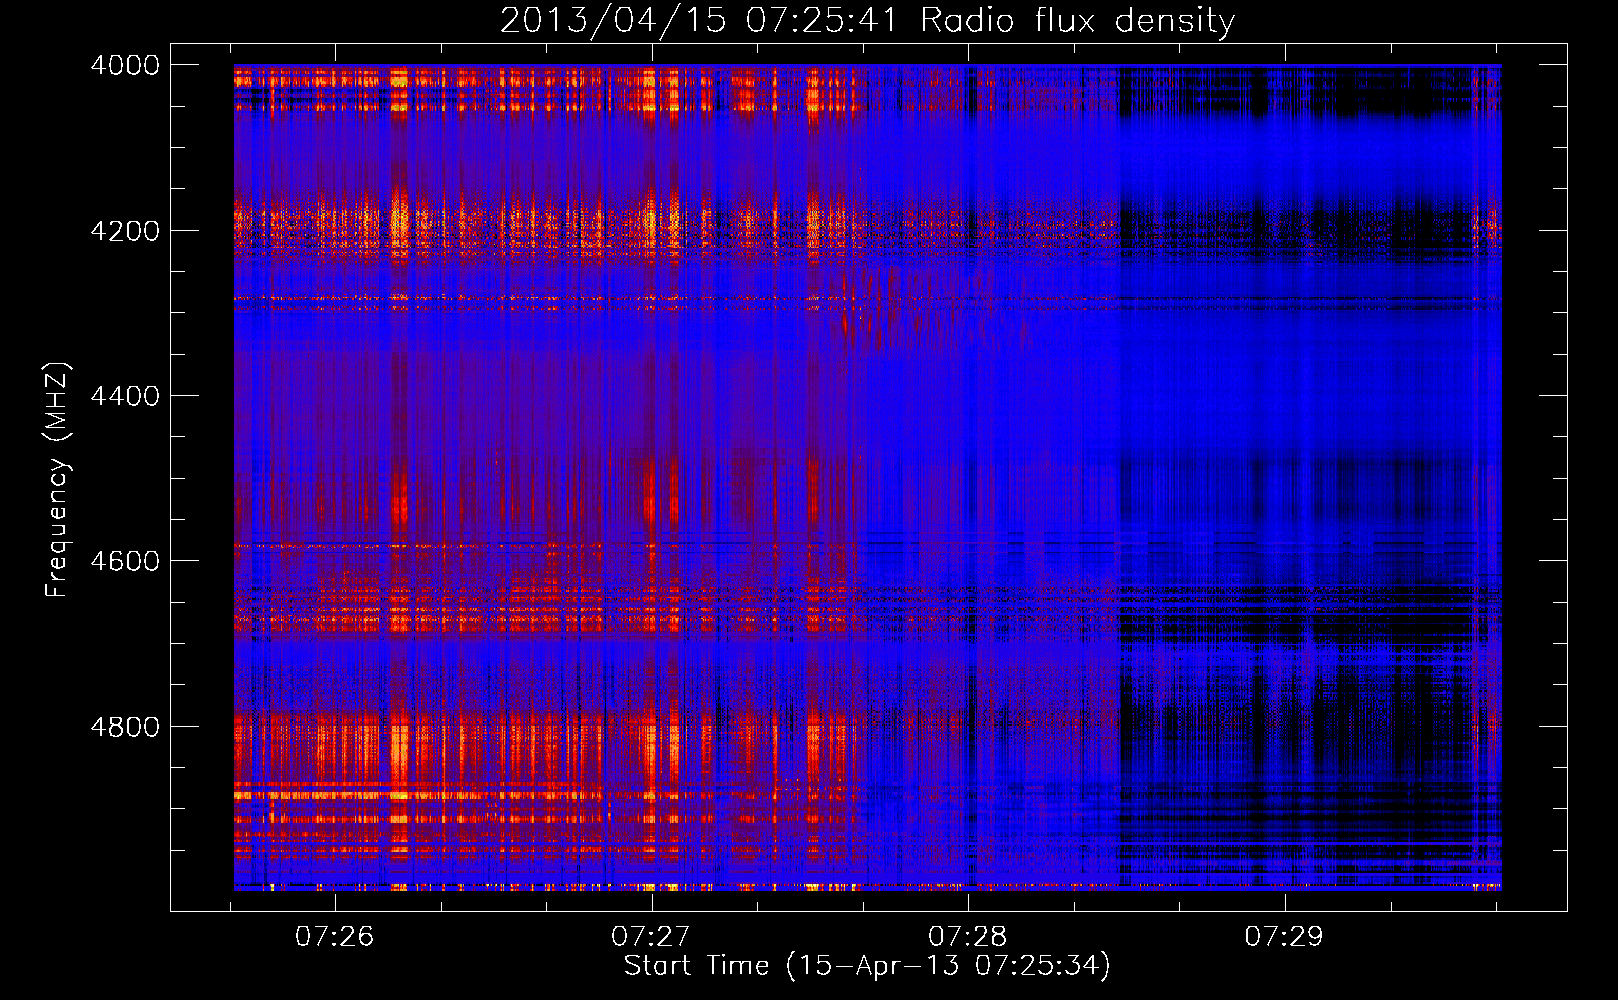The height and width of the screenshot is (1000, 1618).
Task: Click the 'Frequency (MHZ)' y-axis title
Action: pos(57,480)
